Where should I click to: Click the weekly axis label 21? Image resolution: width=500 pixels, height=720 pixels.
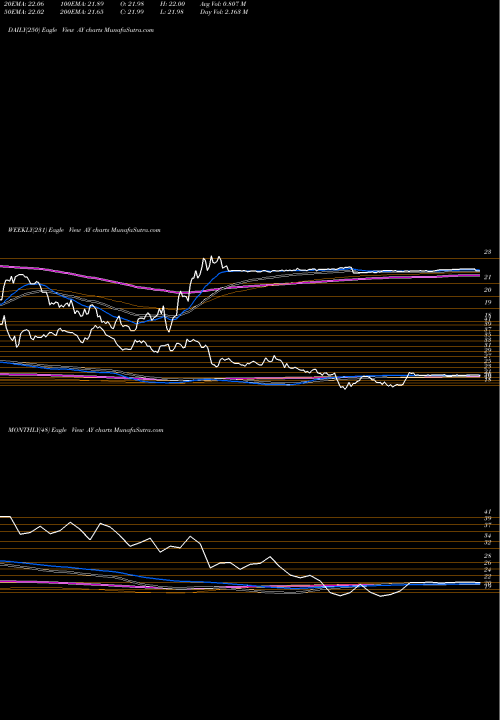click(487, 277)
